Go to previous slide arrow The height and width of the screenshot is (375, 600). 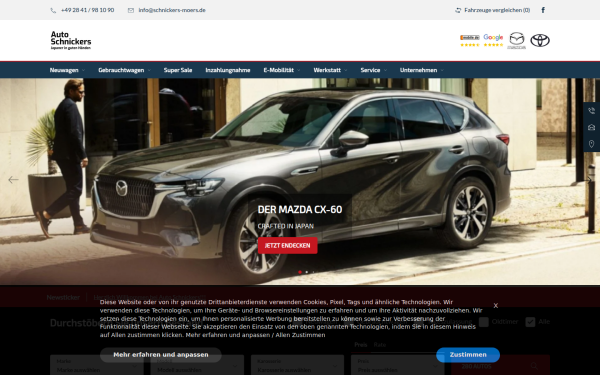[x=13, y=179]
